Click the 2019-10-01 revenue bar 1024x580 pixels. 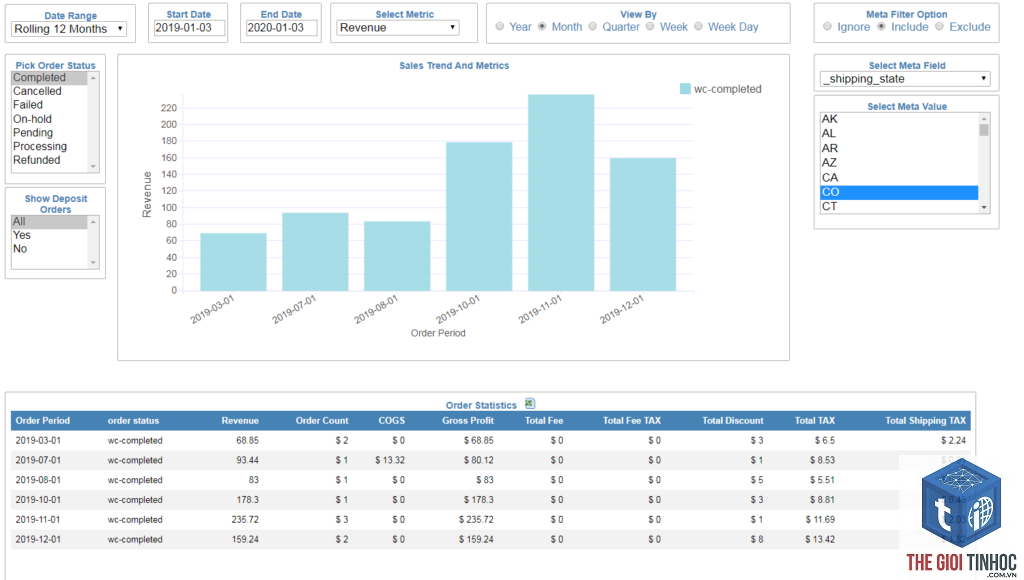479,216
